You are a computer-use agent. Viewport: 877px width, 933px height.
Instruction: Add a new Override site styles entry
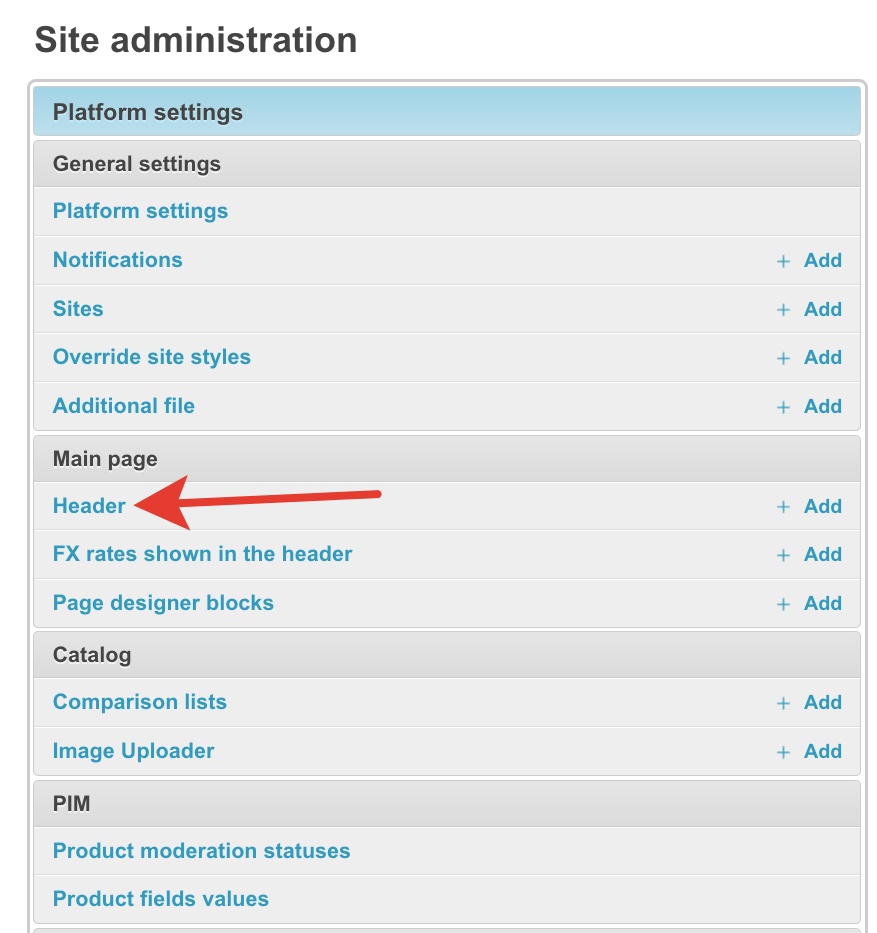tap(810, 358)
